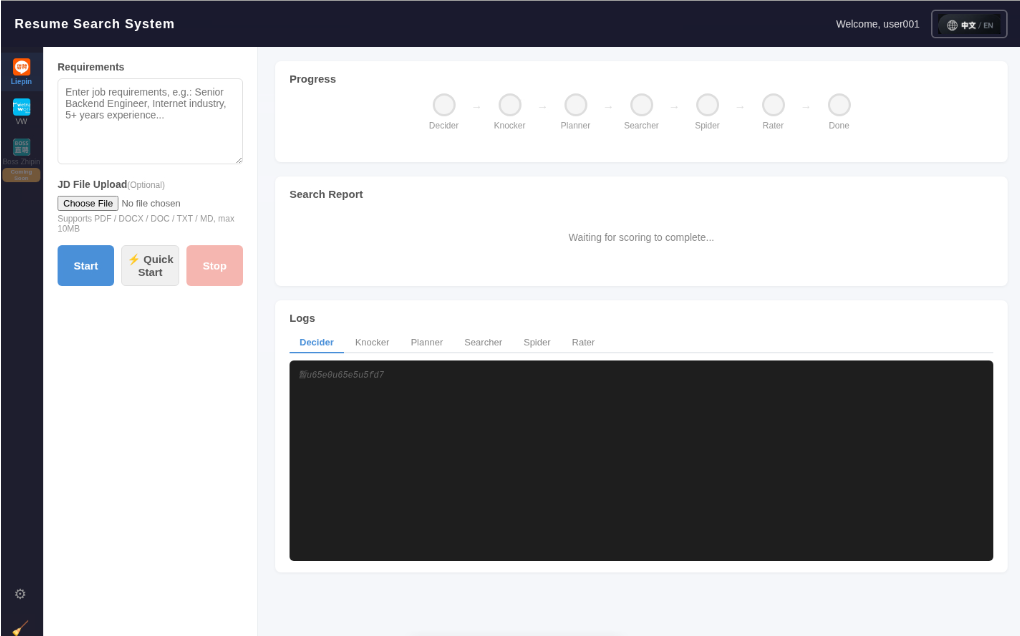Open settings via the gear icon
This screenshot has height=636, width=1020.
tap(20, 594)
